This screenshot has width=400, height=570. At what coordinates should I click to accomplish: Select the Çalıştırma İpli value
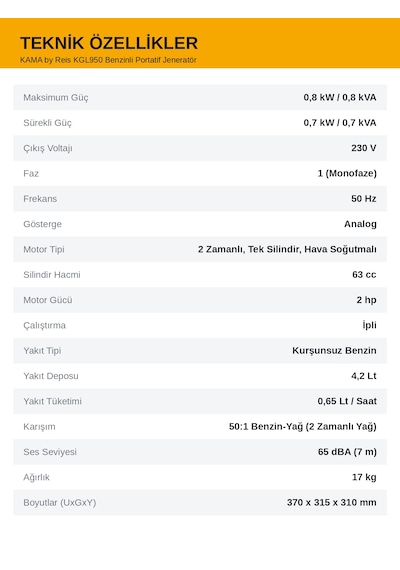click(369, 325)
